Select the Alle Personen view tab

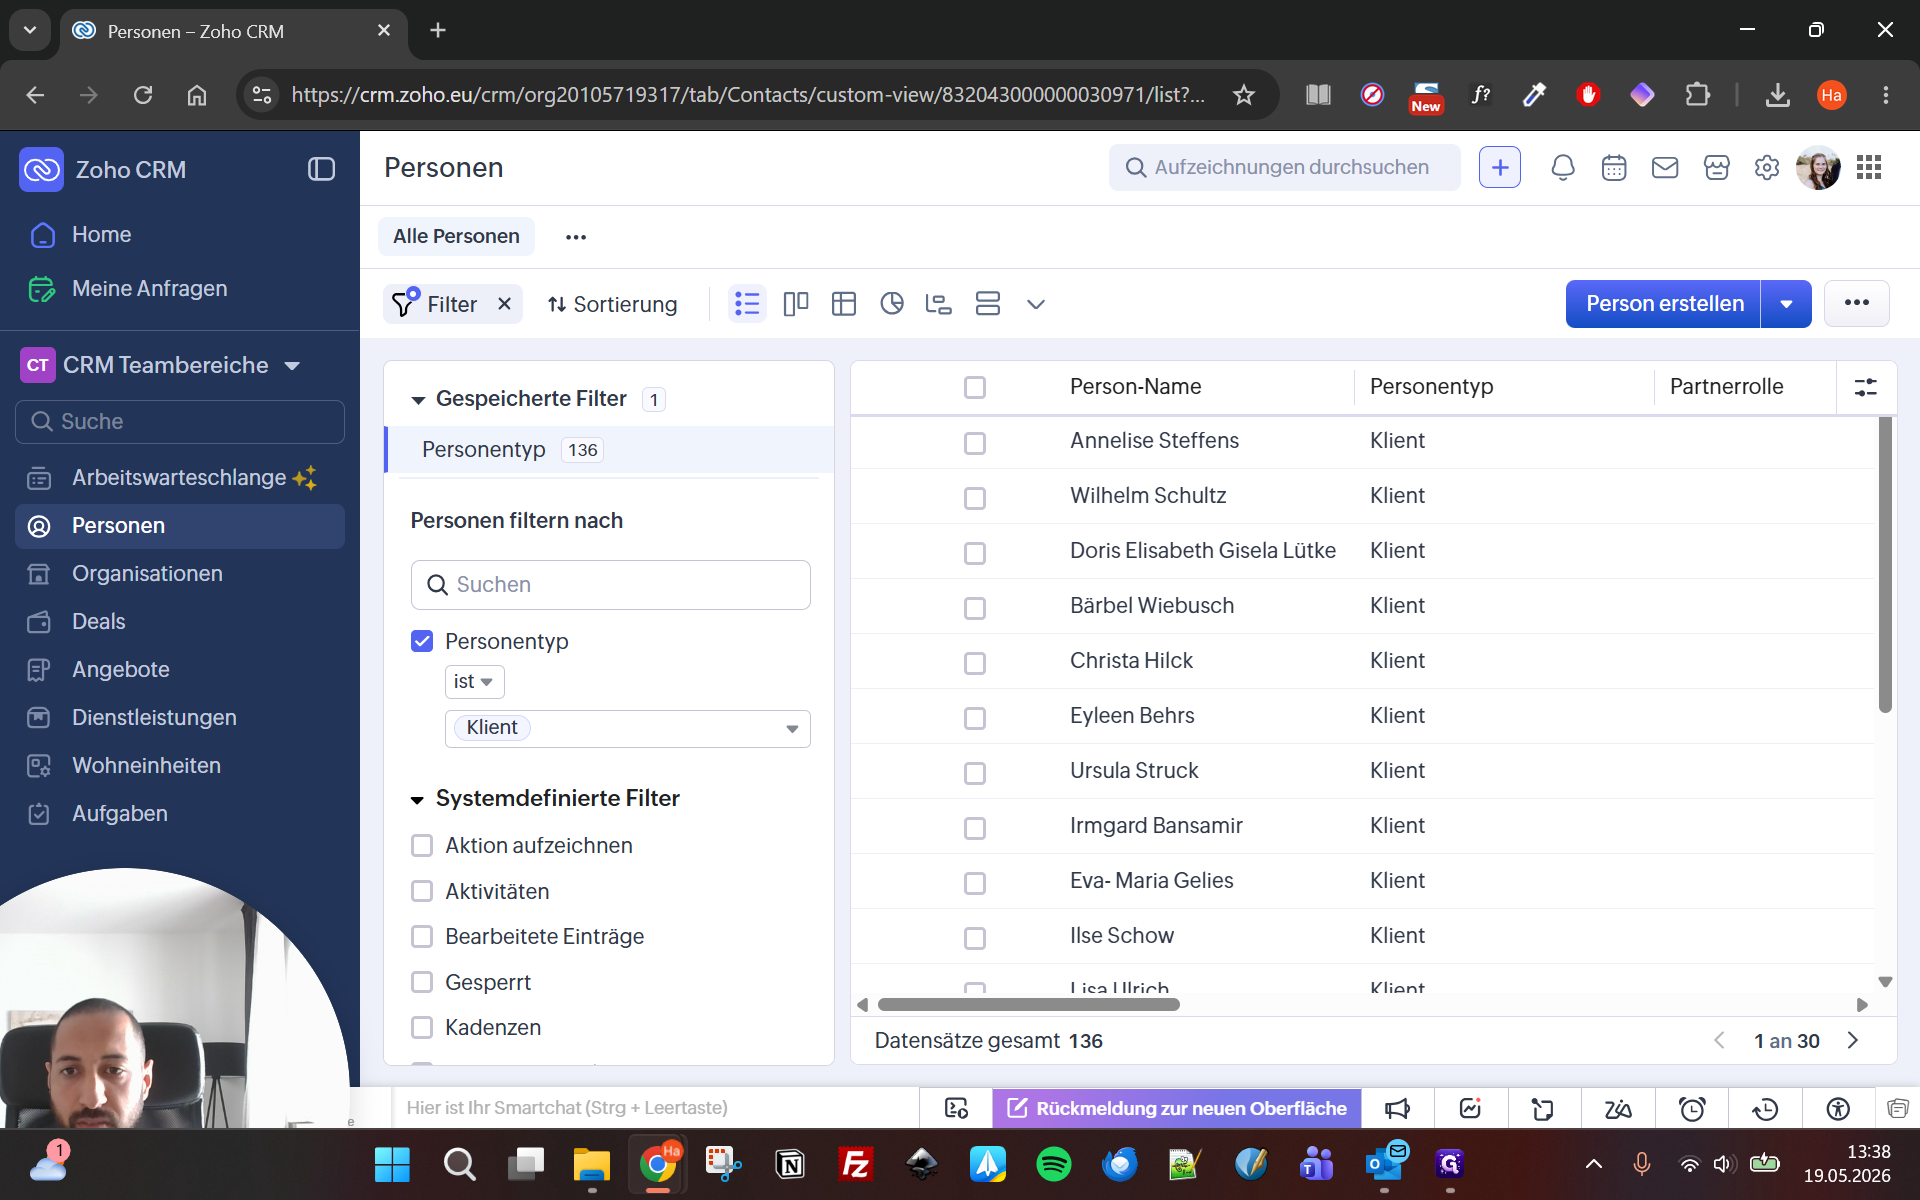point(456,236)
